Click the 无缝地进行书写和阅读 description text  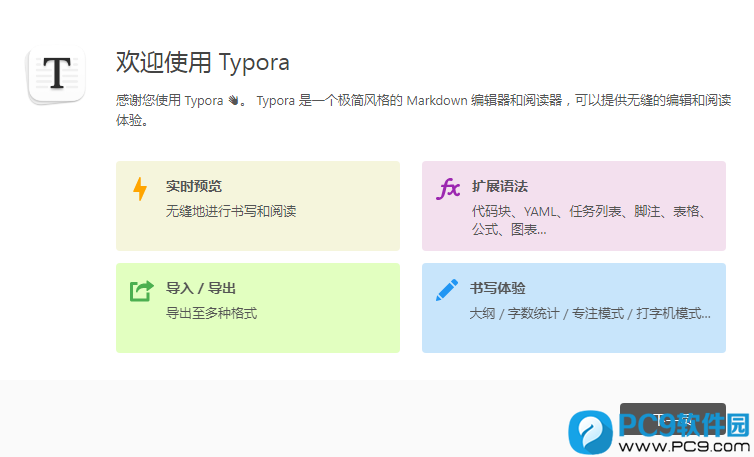[231, 211]
